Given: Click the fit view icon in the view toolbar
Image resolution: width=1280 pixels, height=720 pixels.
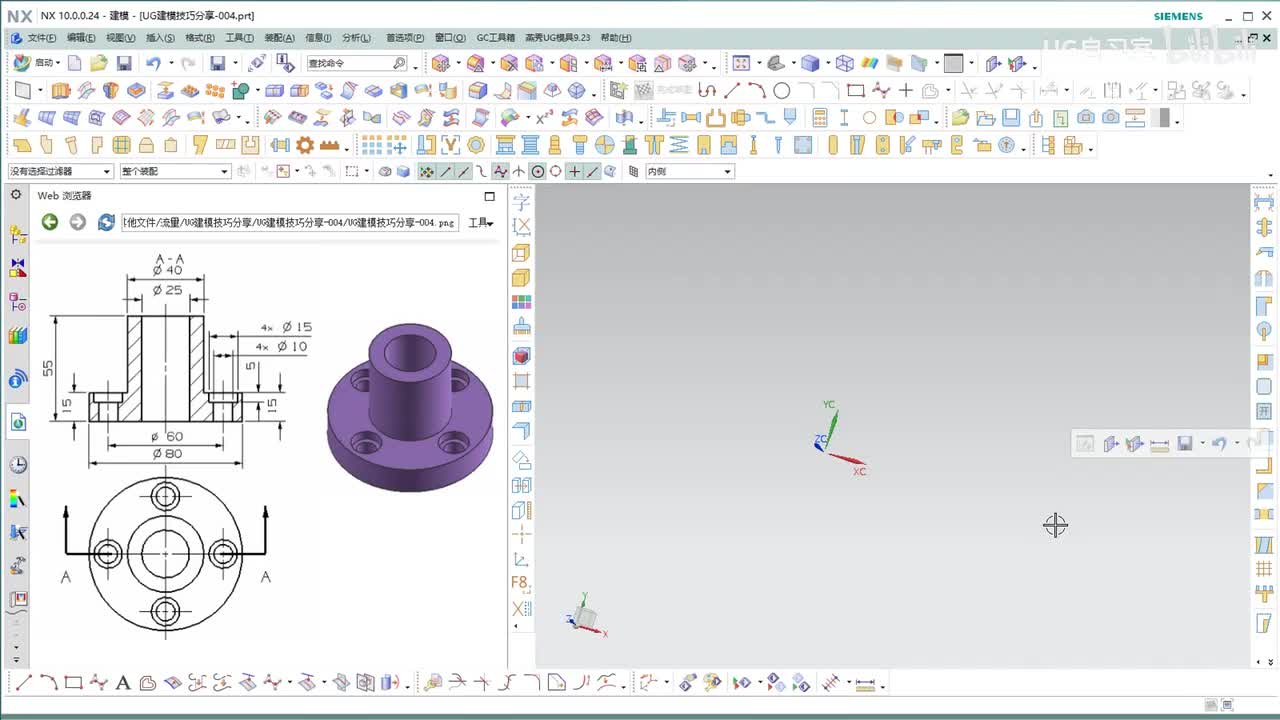Looking at the screenshot, I should pos(740,63).
